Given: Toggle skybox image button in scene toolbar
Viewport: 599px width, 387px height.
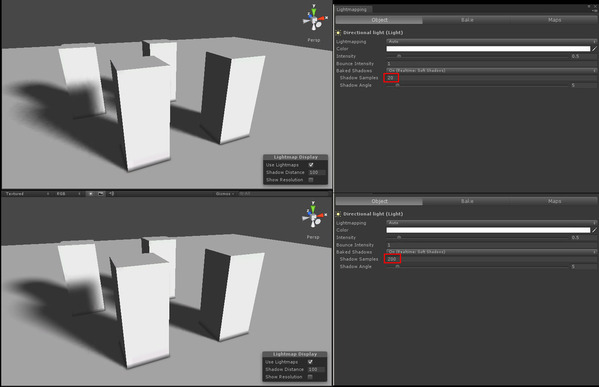Looking at the screenshot, I should 100,194.
